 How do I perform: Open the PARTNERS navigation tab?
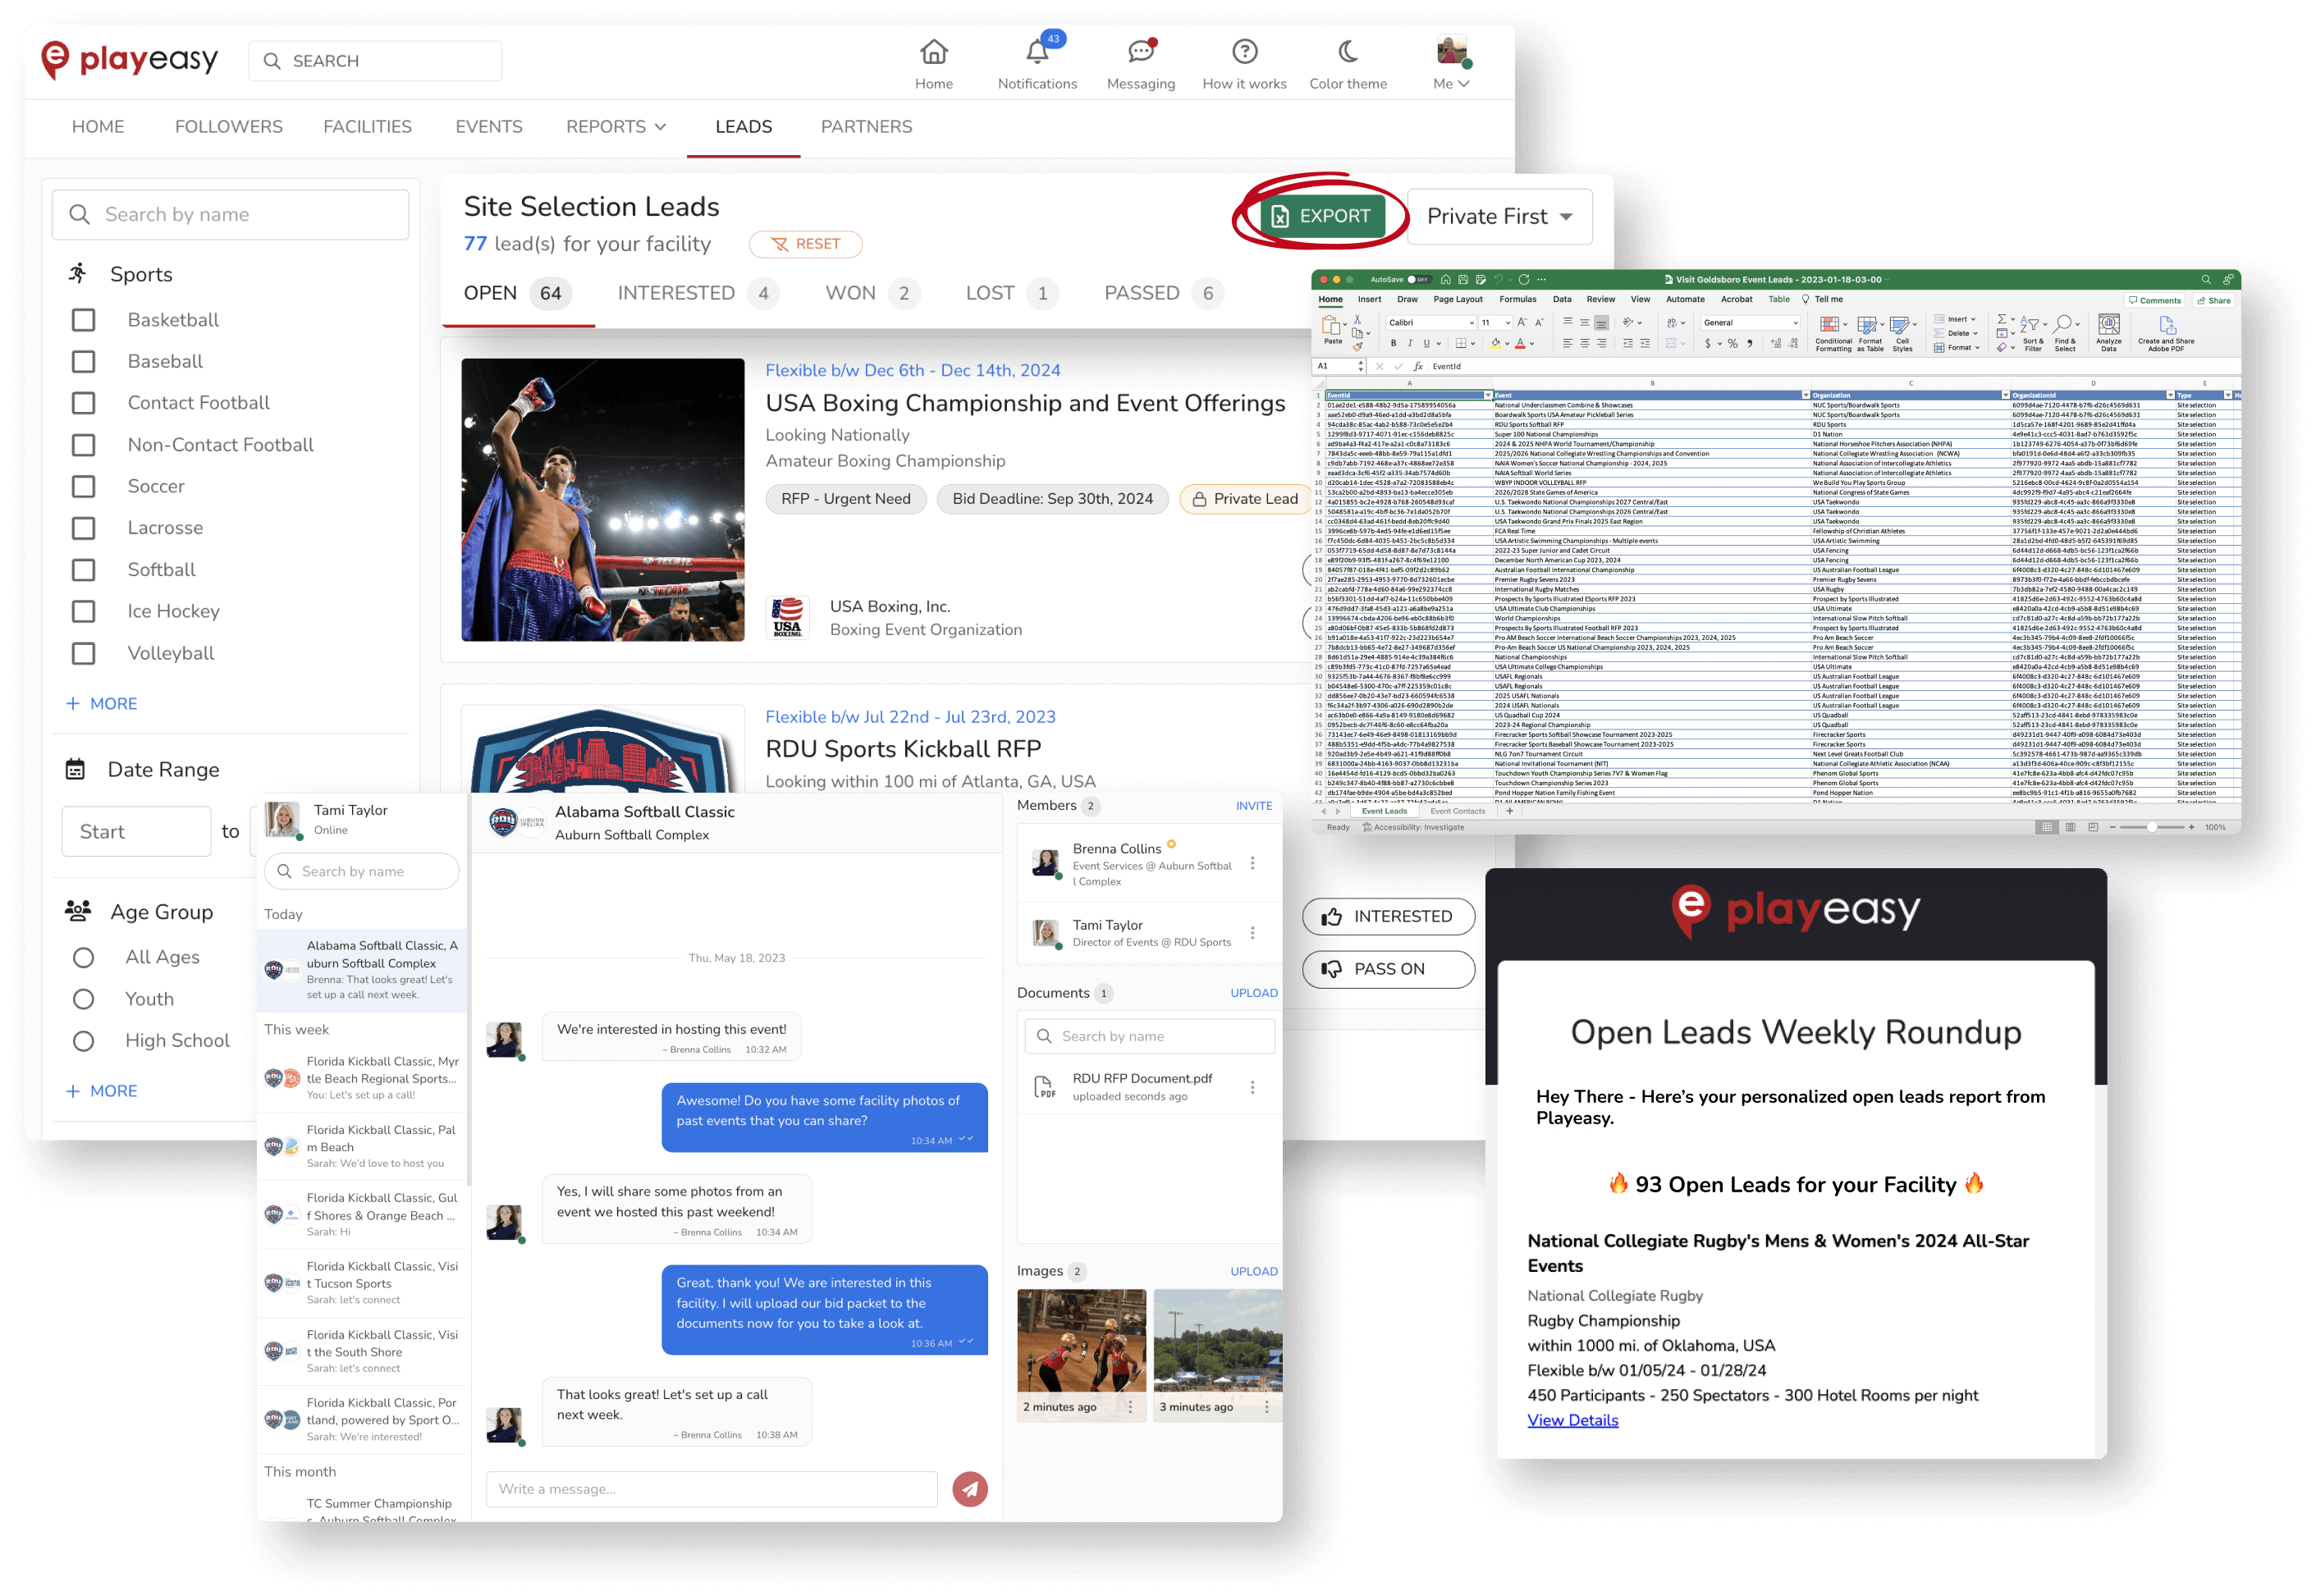click(x=866, y=127)
